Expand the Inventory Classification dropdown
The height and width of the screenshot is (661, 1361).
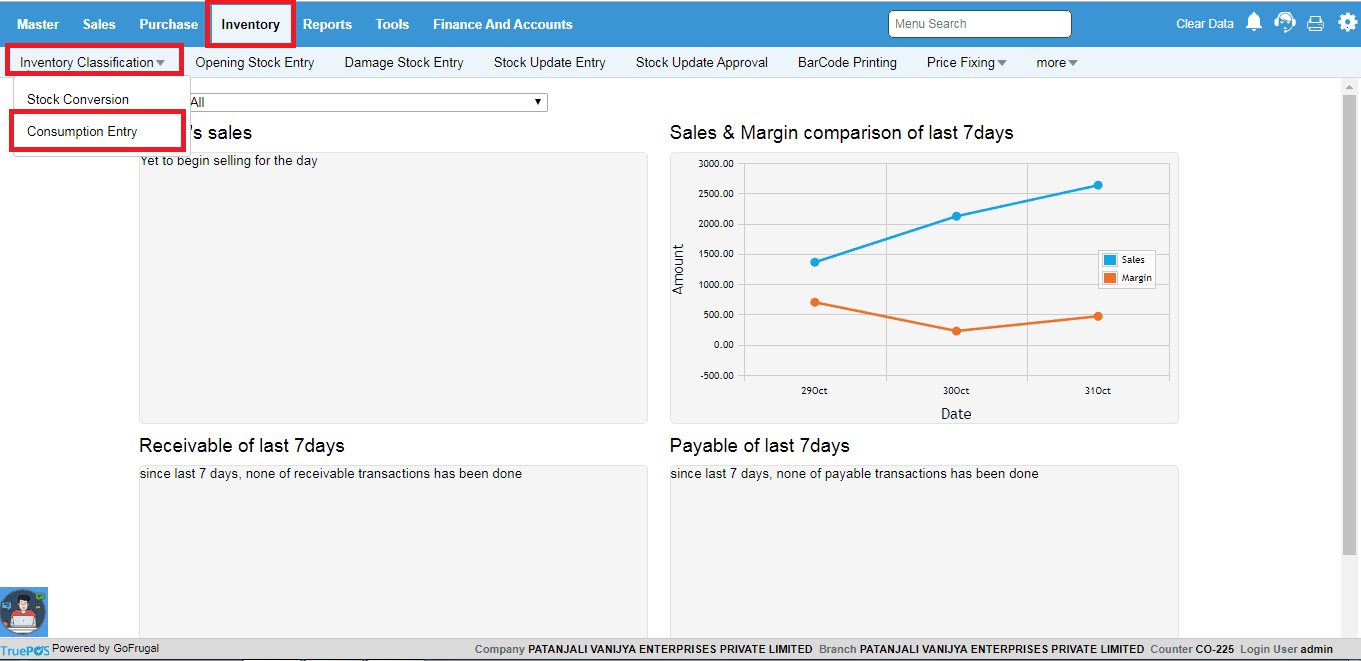(93, 62)
